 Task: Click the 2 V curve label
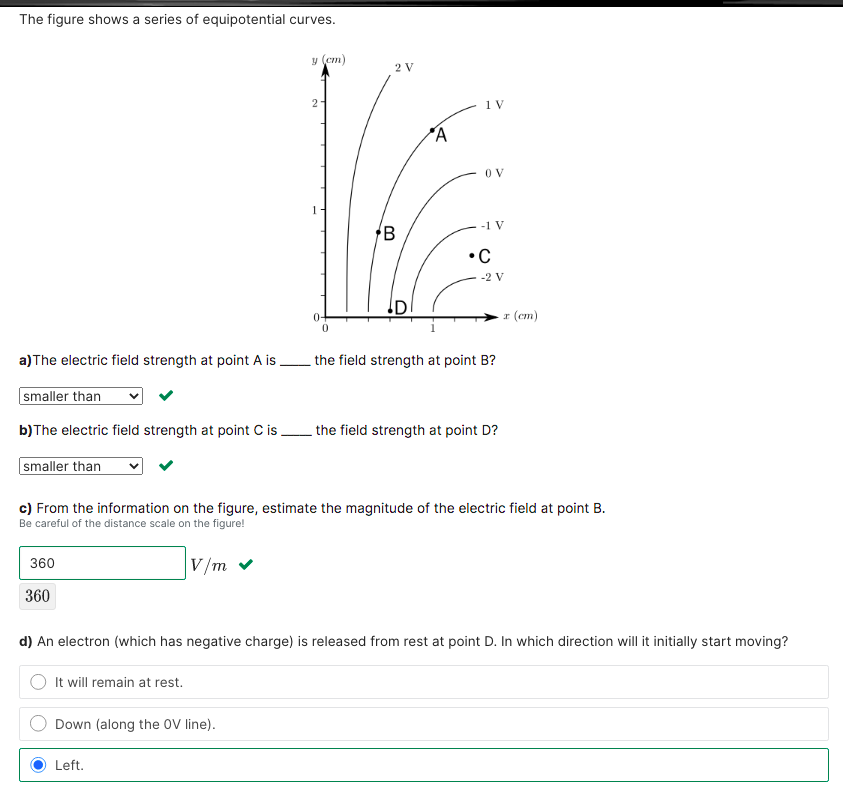pyautogui.click(x=404, y=67)
